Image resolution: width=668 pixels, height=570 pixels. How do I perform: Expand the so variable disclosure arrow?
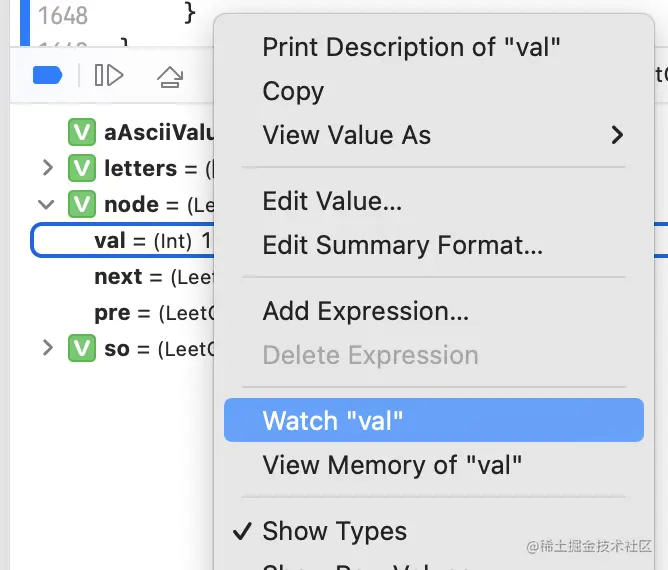pyautogui.click(x=47, y=349)
